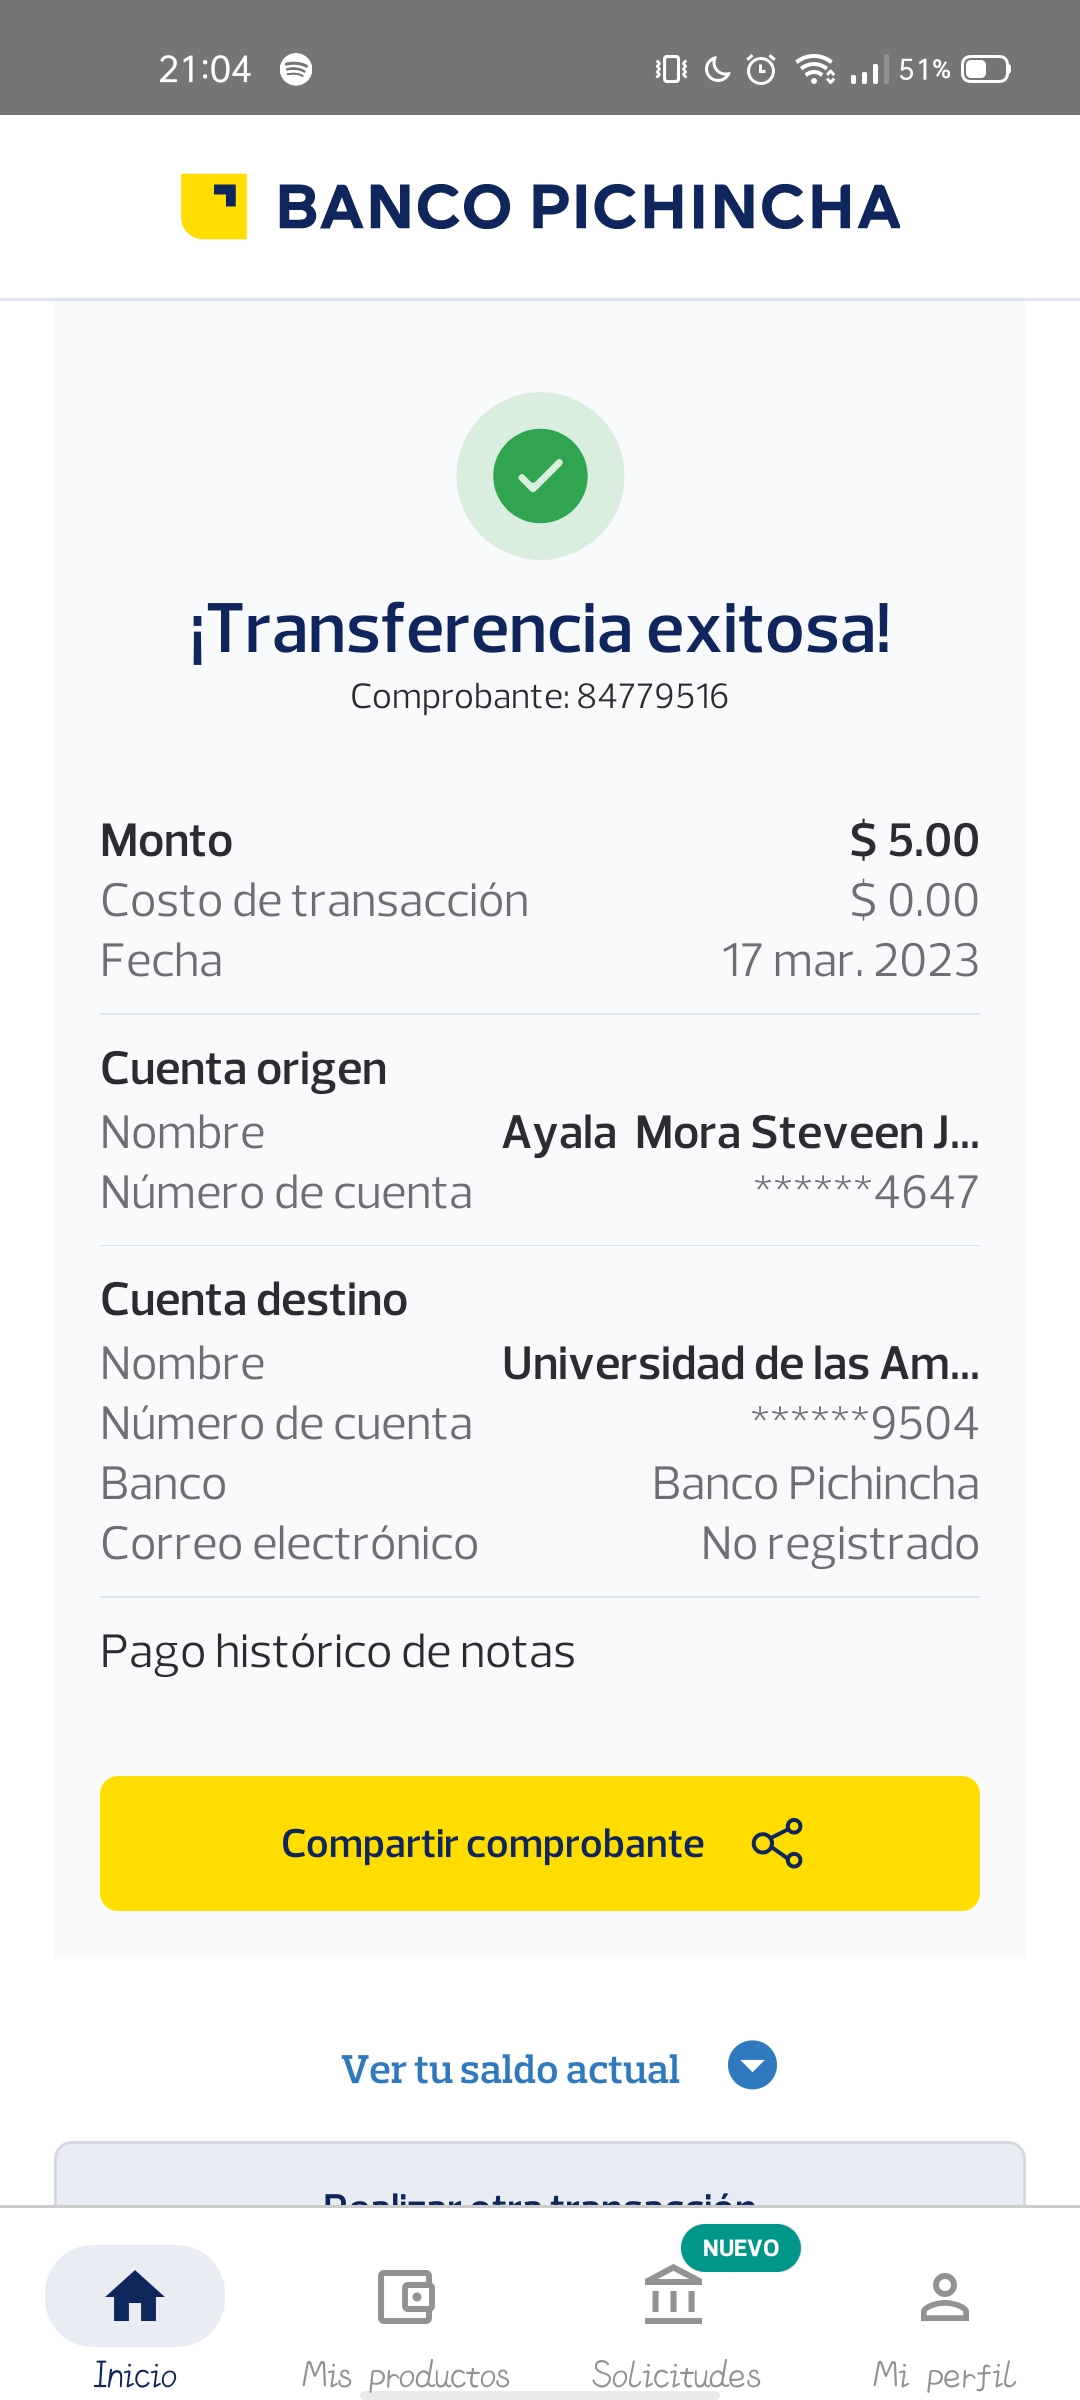
Task: Switch to the Mi perfil tab label
Action: click(x=944, y=2374)
